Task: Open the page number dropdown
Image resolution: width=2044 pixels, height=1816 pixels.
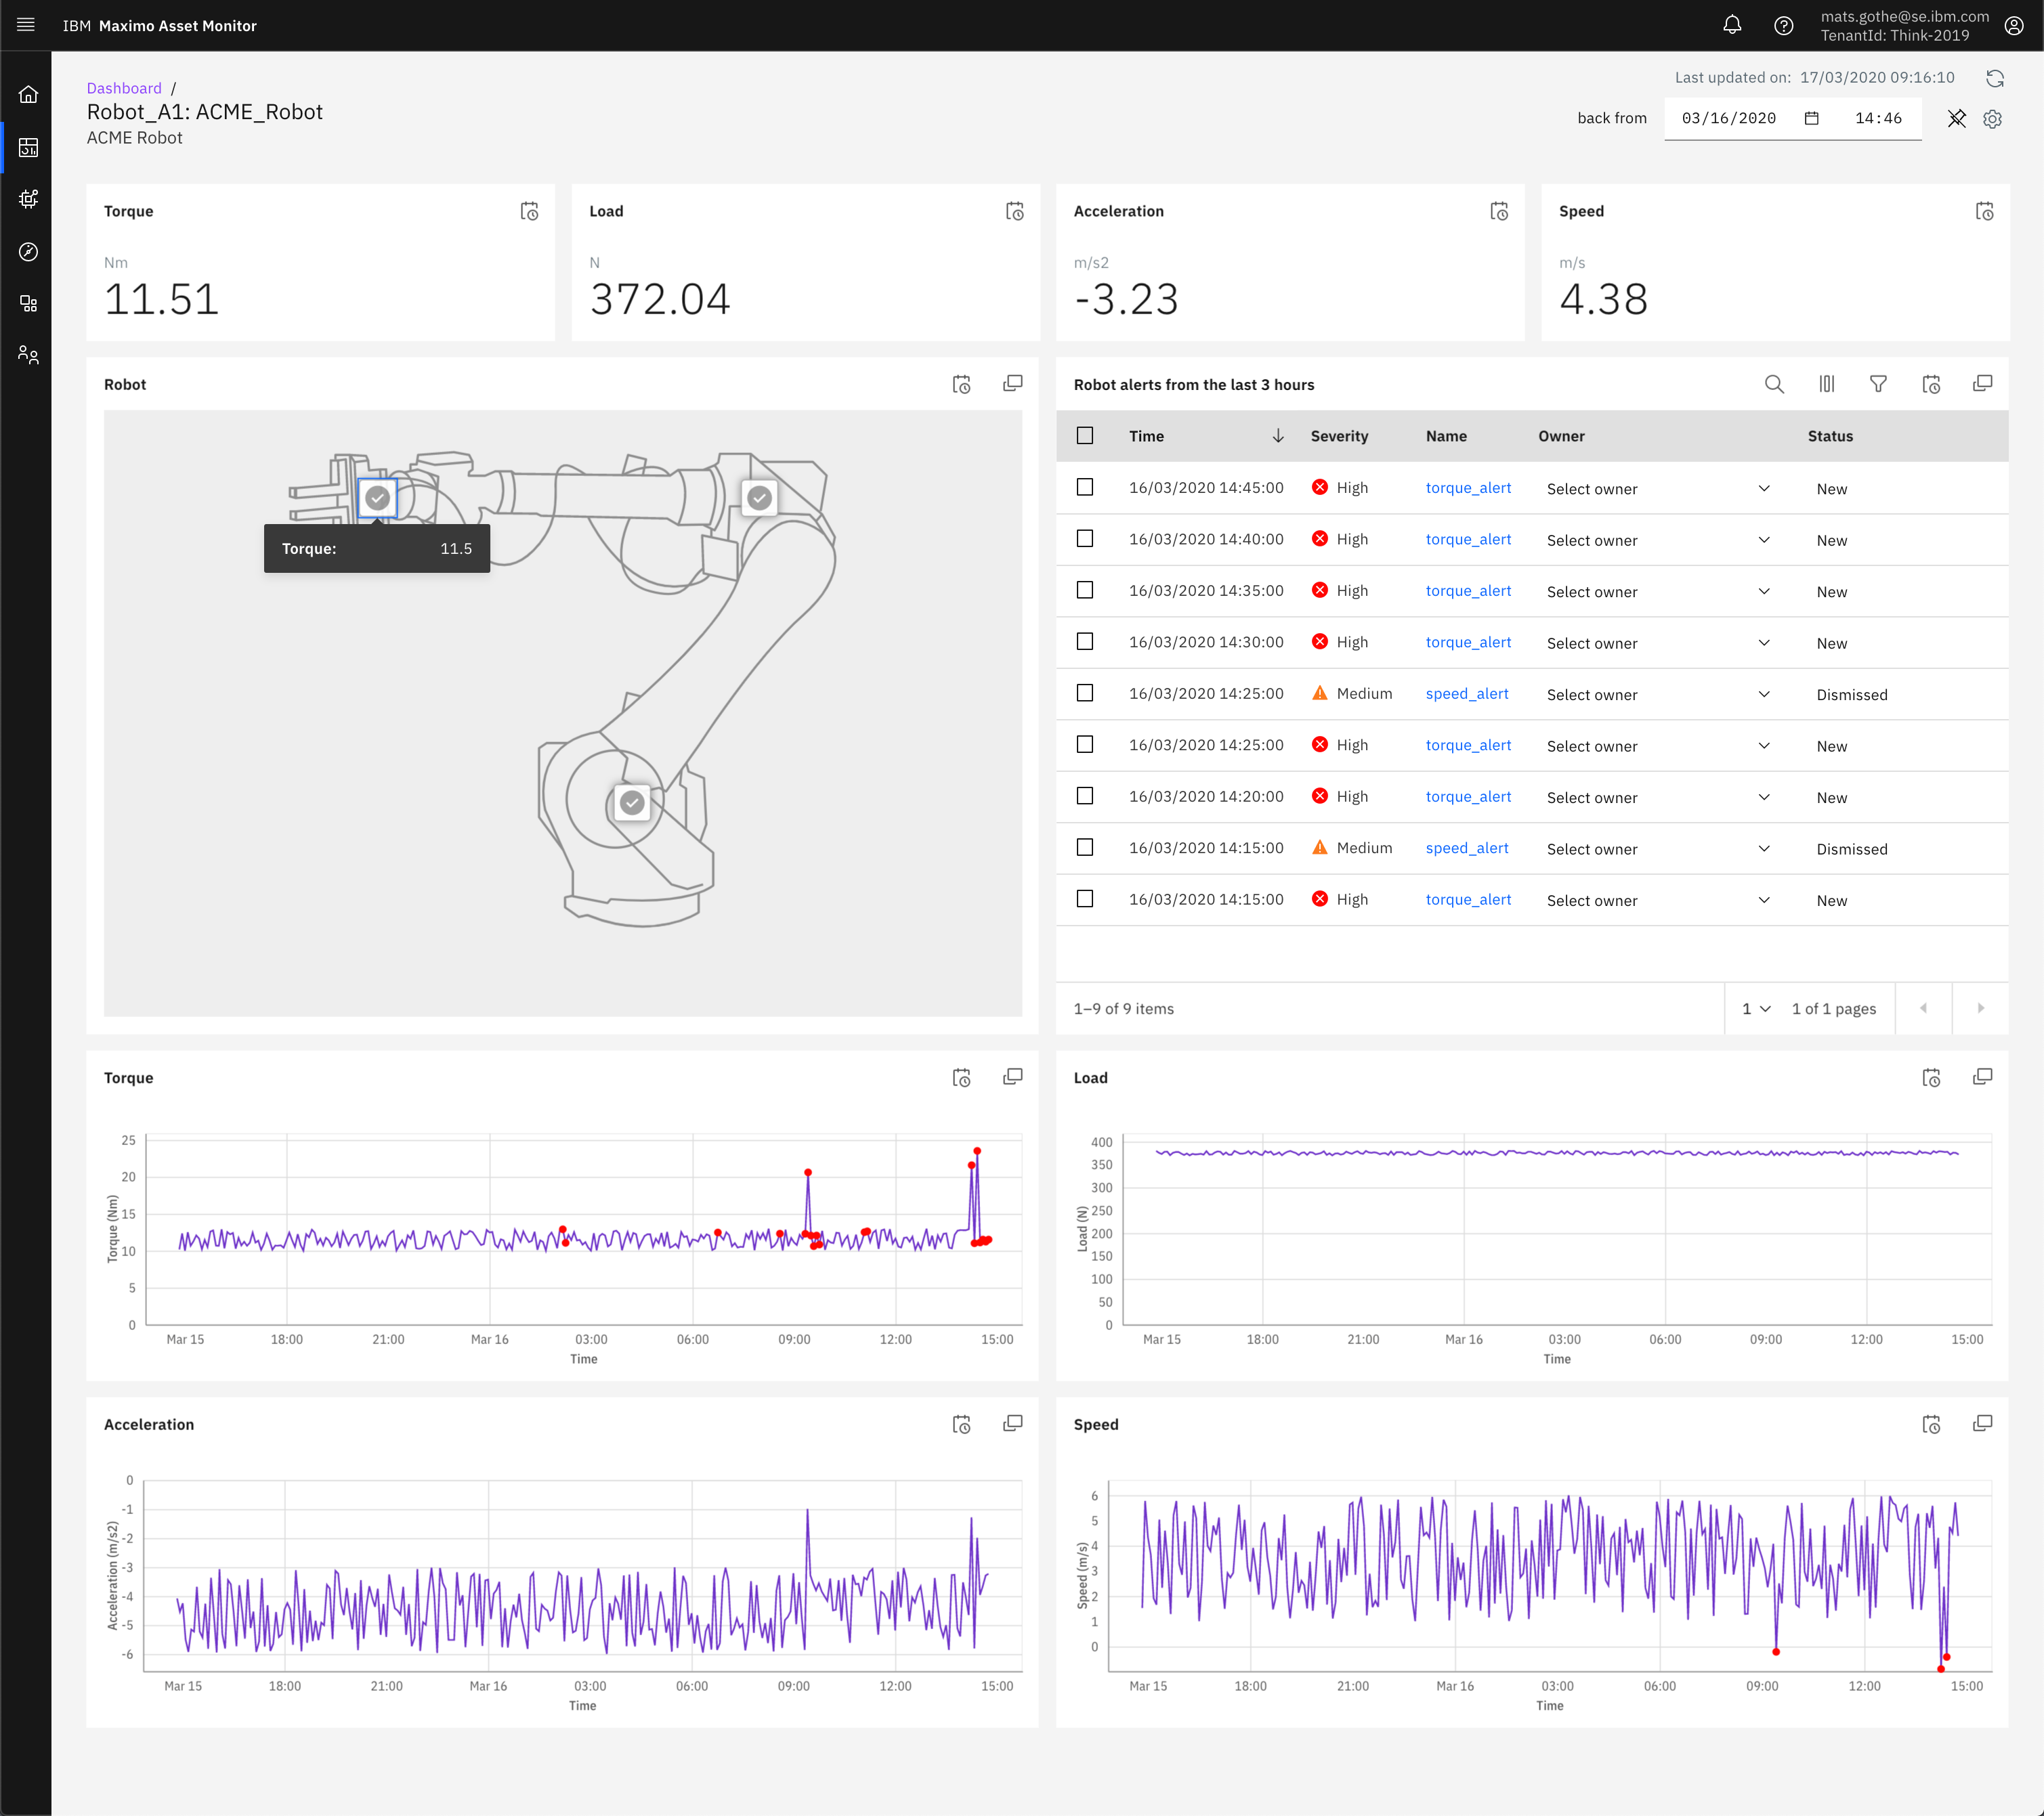Action: point(1756,1008)
